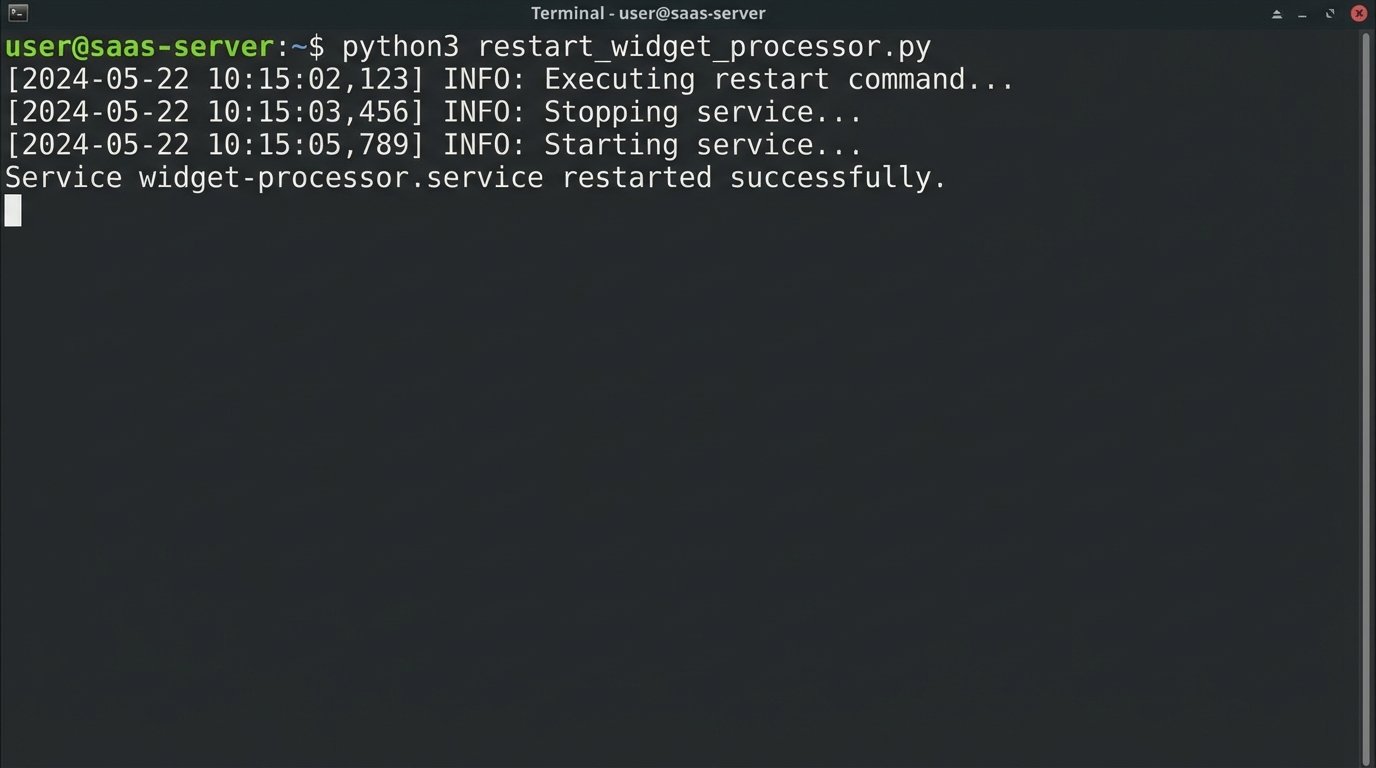
Task: Click the '$' prompt symbol
Action: coord(316,47)
